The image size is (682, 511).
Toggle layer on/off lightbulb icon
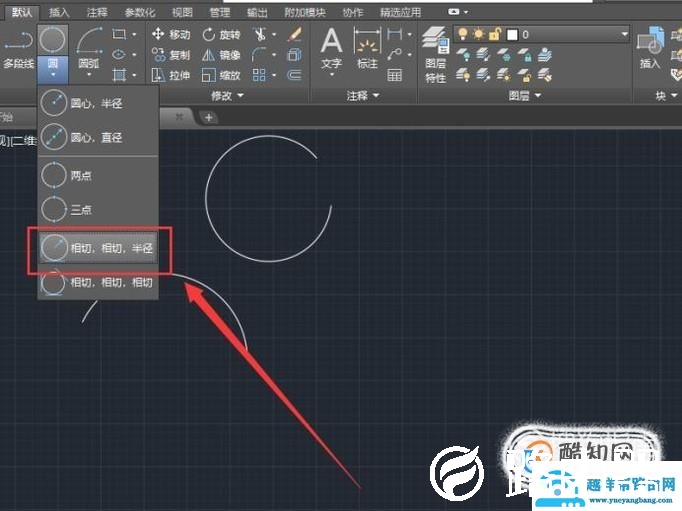pos(463,34)
